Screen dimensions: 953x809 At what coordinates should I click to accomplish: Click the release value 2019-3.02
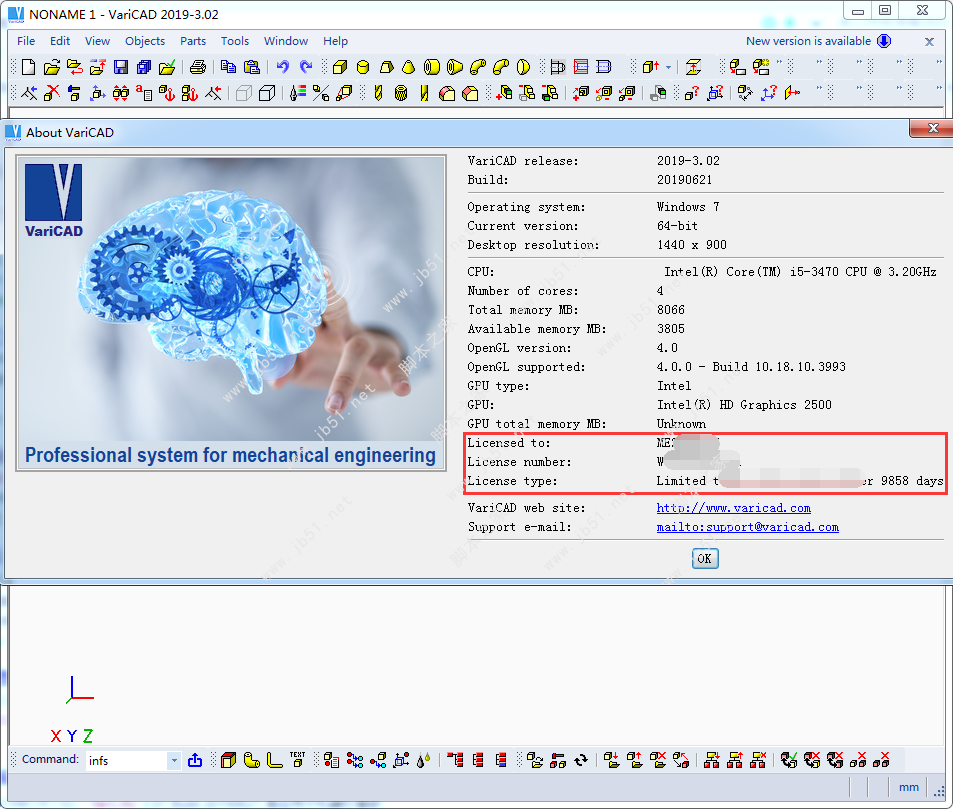[x=688, y=160]
